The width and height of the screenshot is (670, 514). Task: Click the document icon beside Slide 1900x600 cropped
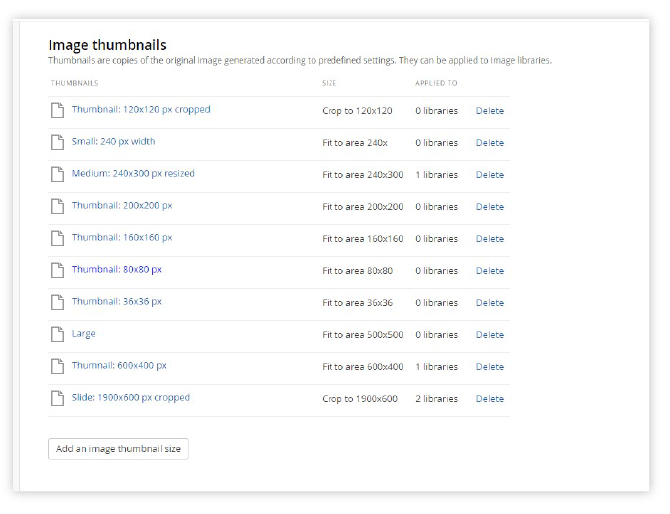click(56, 398)
